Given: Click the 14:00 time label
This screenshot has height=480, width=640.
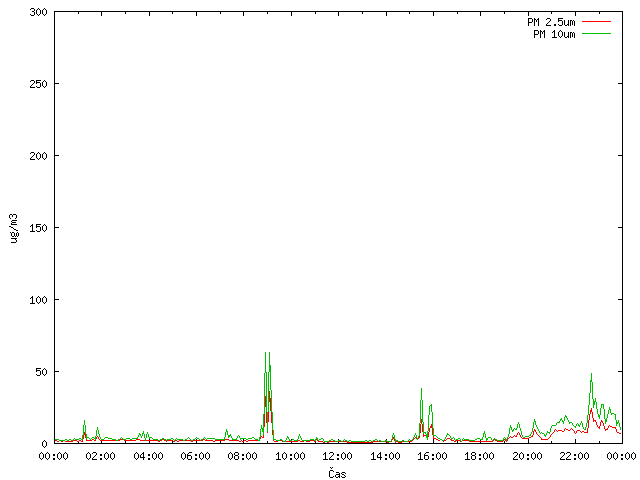Looking at the screenshot, I should pyautogui.click(x=385, y=456).
